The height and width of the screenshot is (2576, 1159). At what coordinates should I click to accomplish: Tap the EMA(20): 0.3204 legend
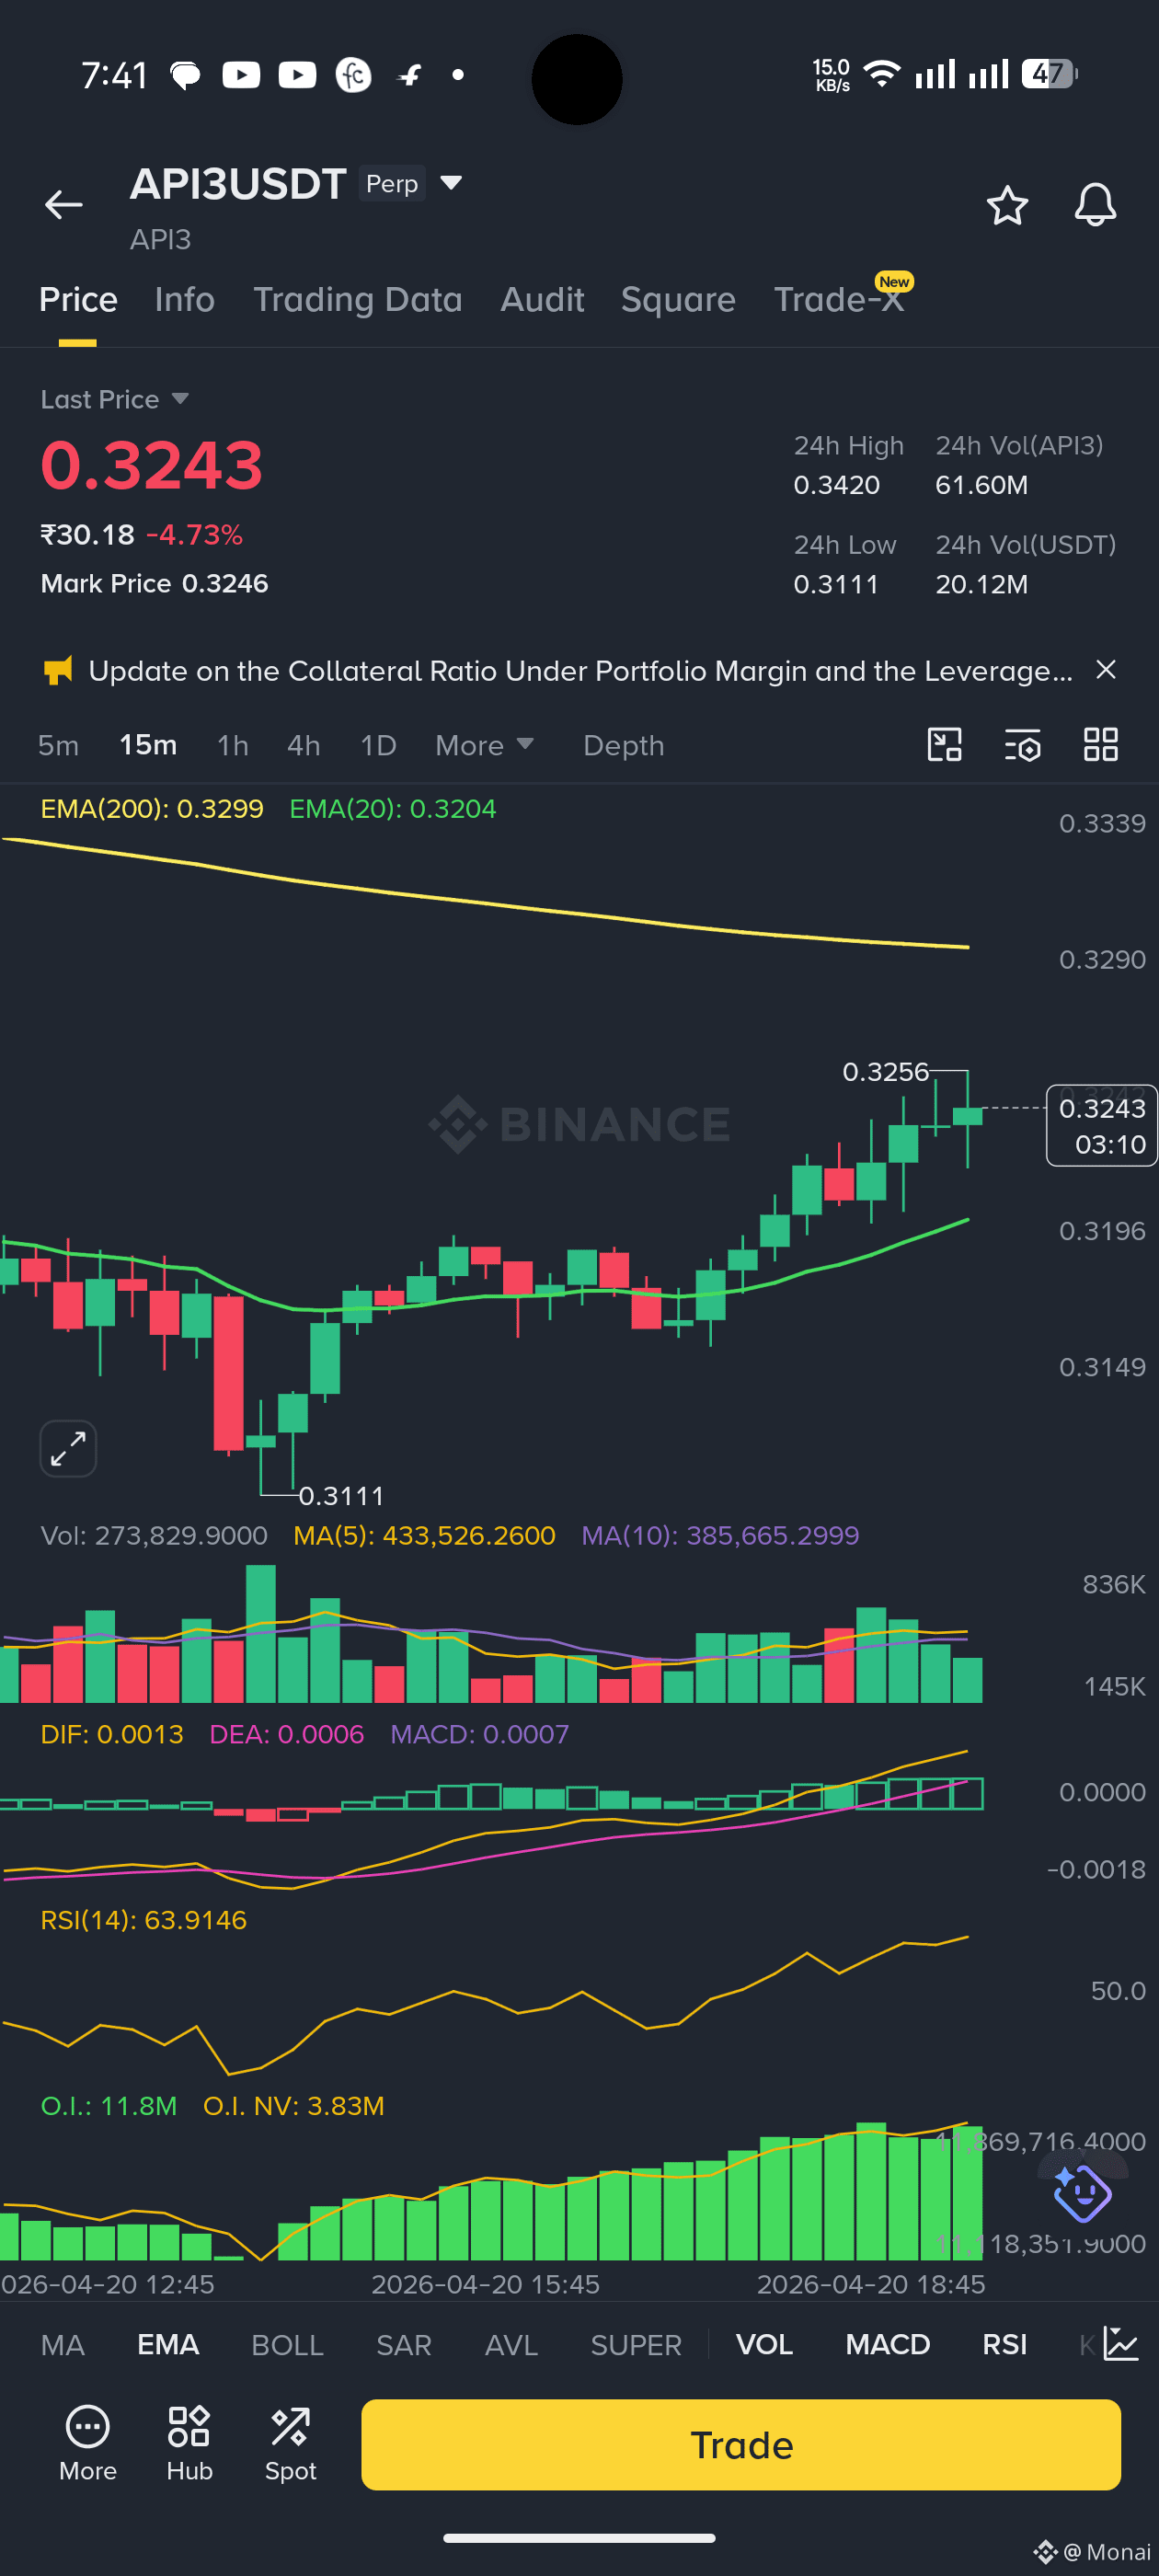coord(392,808)
